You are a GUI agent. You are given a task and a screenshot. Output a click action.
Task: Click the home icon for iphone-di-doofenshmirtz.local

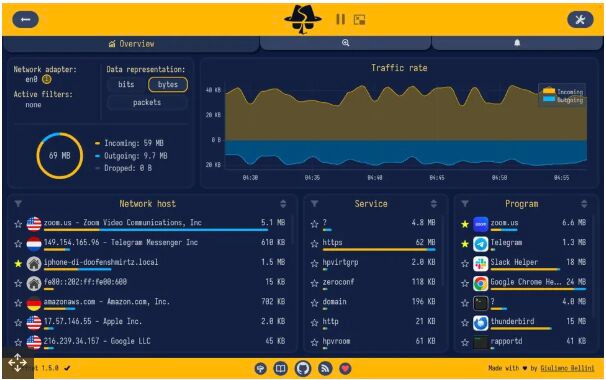point(34,264)
